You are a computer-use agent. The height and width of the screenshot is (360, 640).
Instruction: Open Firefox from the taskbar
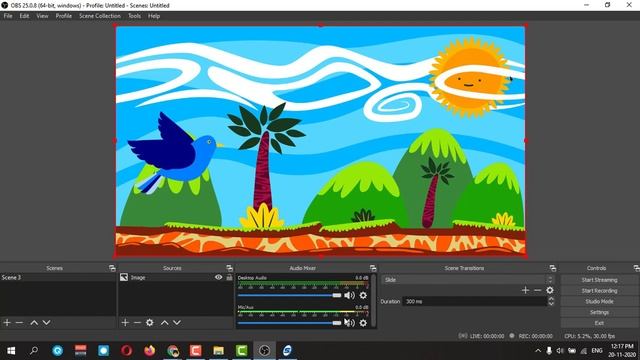[x=149, y=351]
